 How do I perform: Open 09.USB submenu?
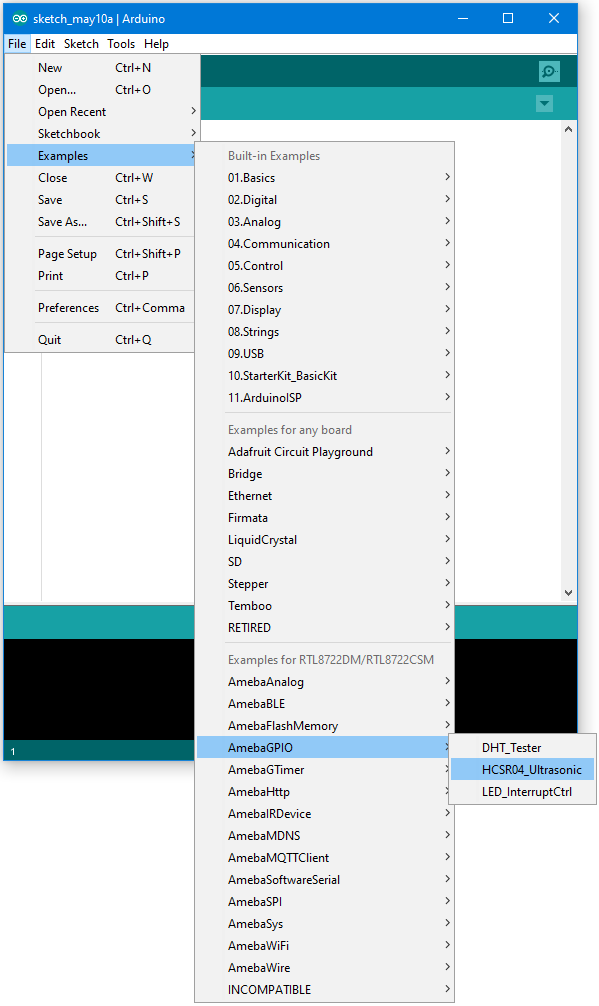coord(325,354)
